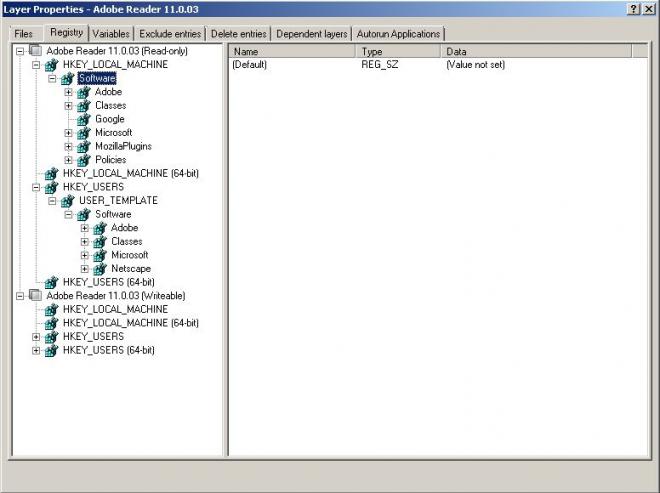The width and height of the screenshot is (660, 493).
Task: Click the key icon next to Policies
Action: click(83, 160)
